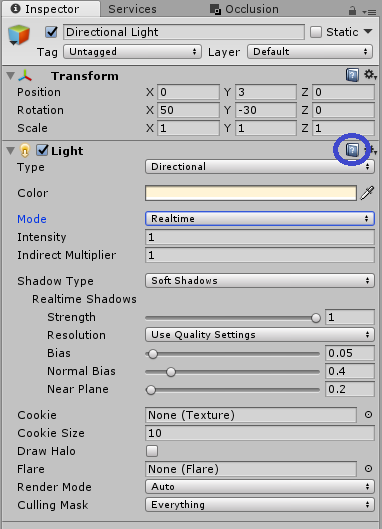Open the Layer dropdown Default
This screenshot has width=382, height=529.
click(x=310, y=52)
